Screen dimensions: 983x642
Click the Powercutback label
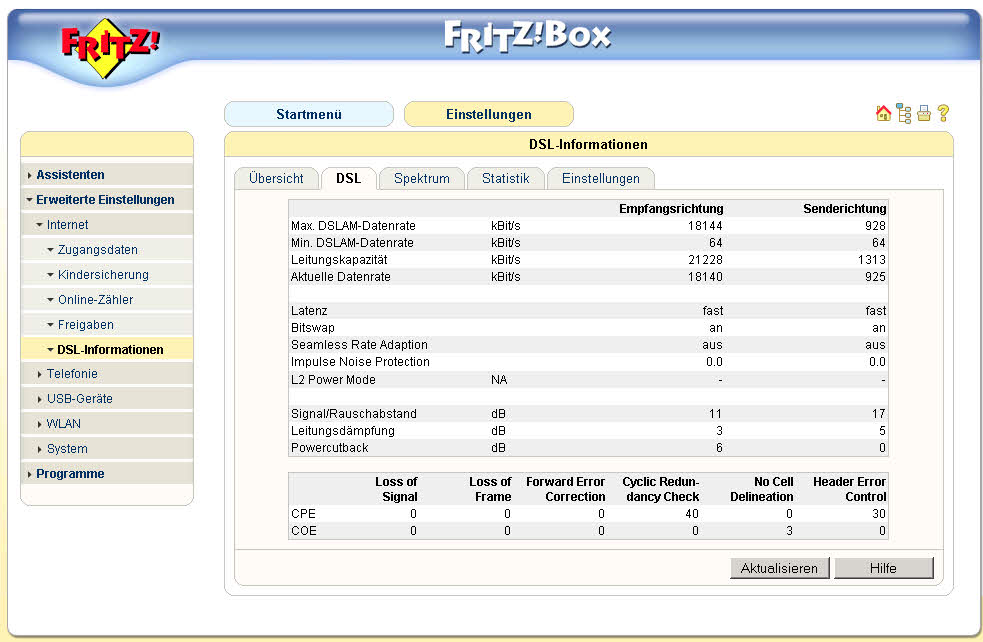pos(330,448)
